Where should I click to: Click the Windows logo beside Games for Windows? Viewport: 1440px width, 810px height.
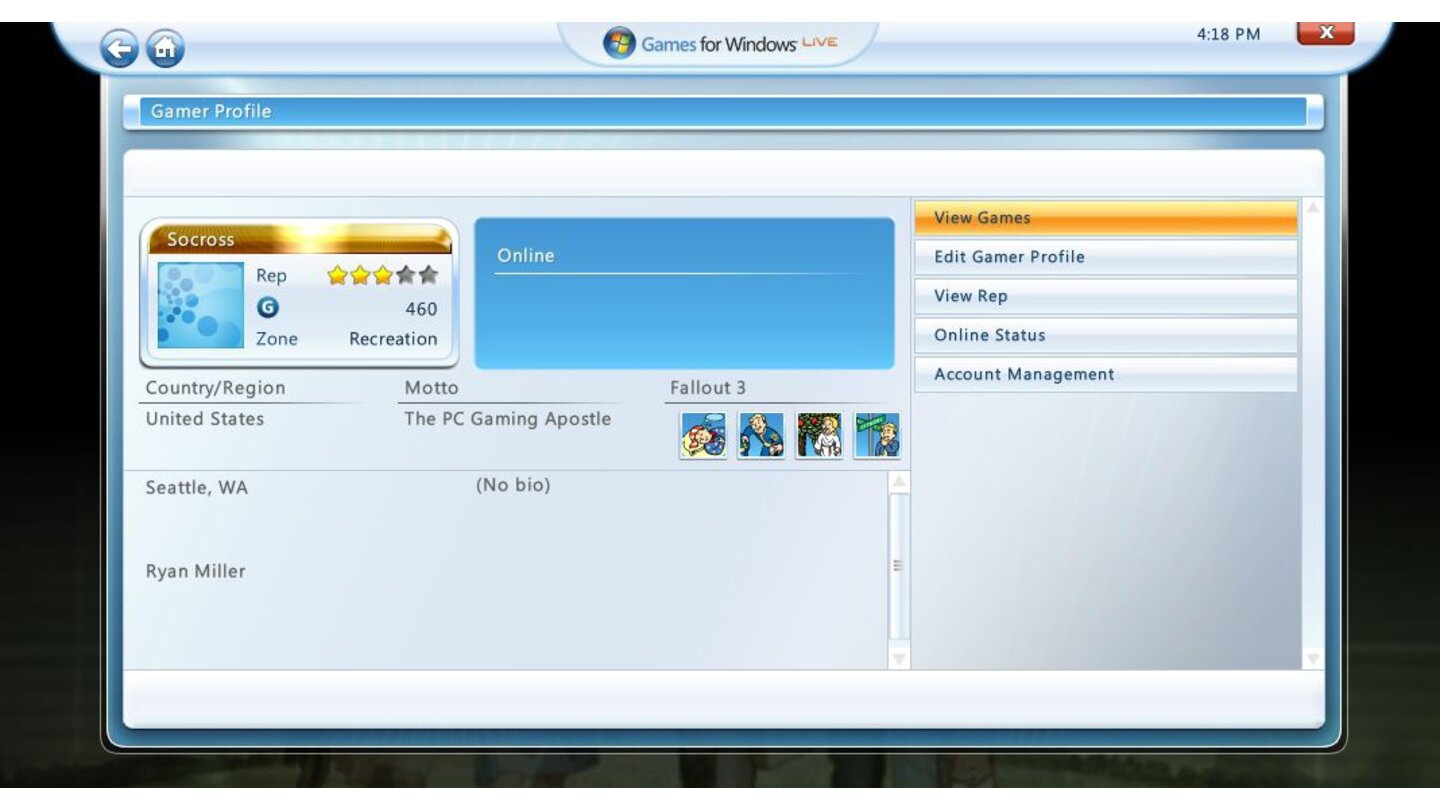coord(619,43)
